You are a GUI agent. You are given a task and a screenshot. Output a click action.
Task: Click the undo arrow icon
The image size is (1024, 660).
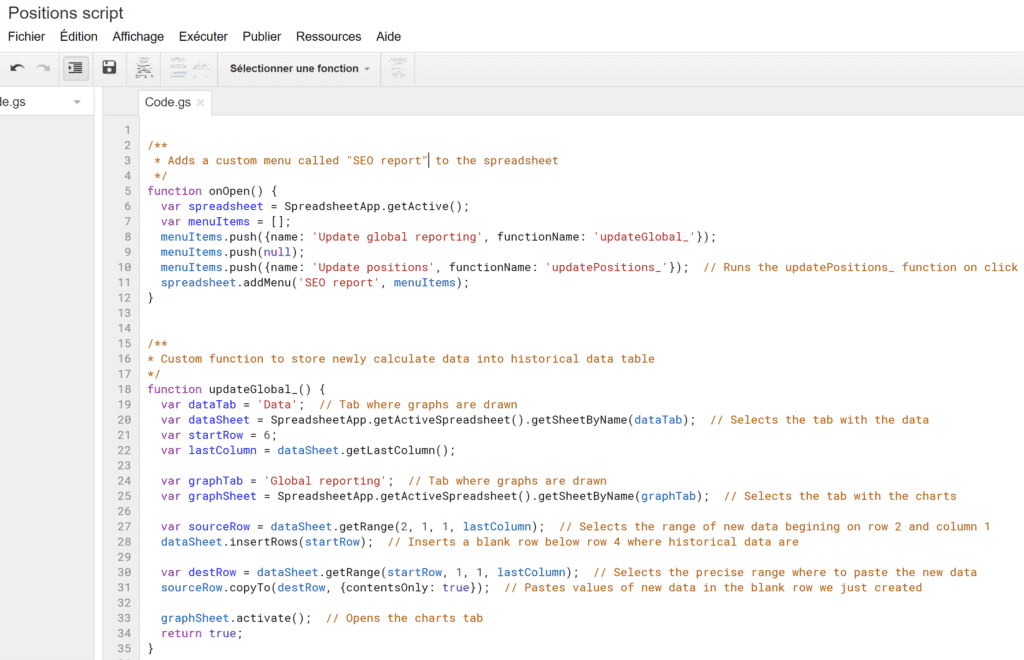[x=17, y=68]
